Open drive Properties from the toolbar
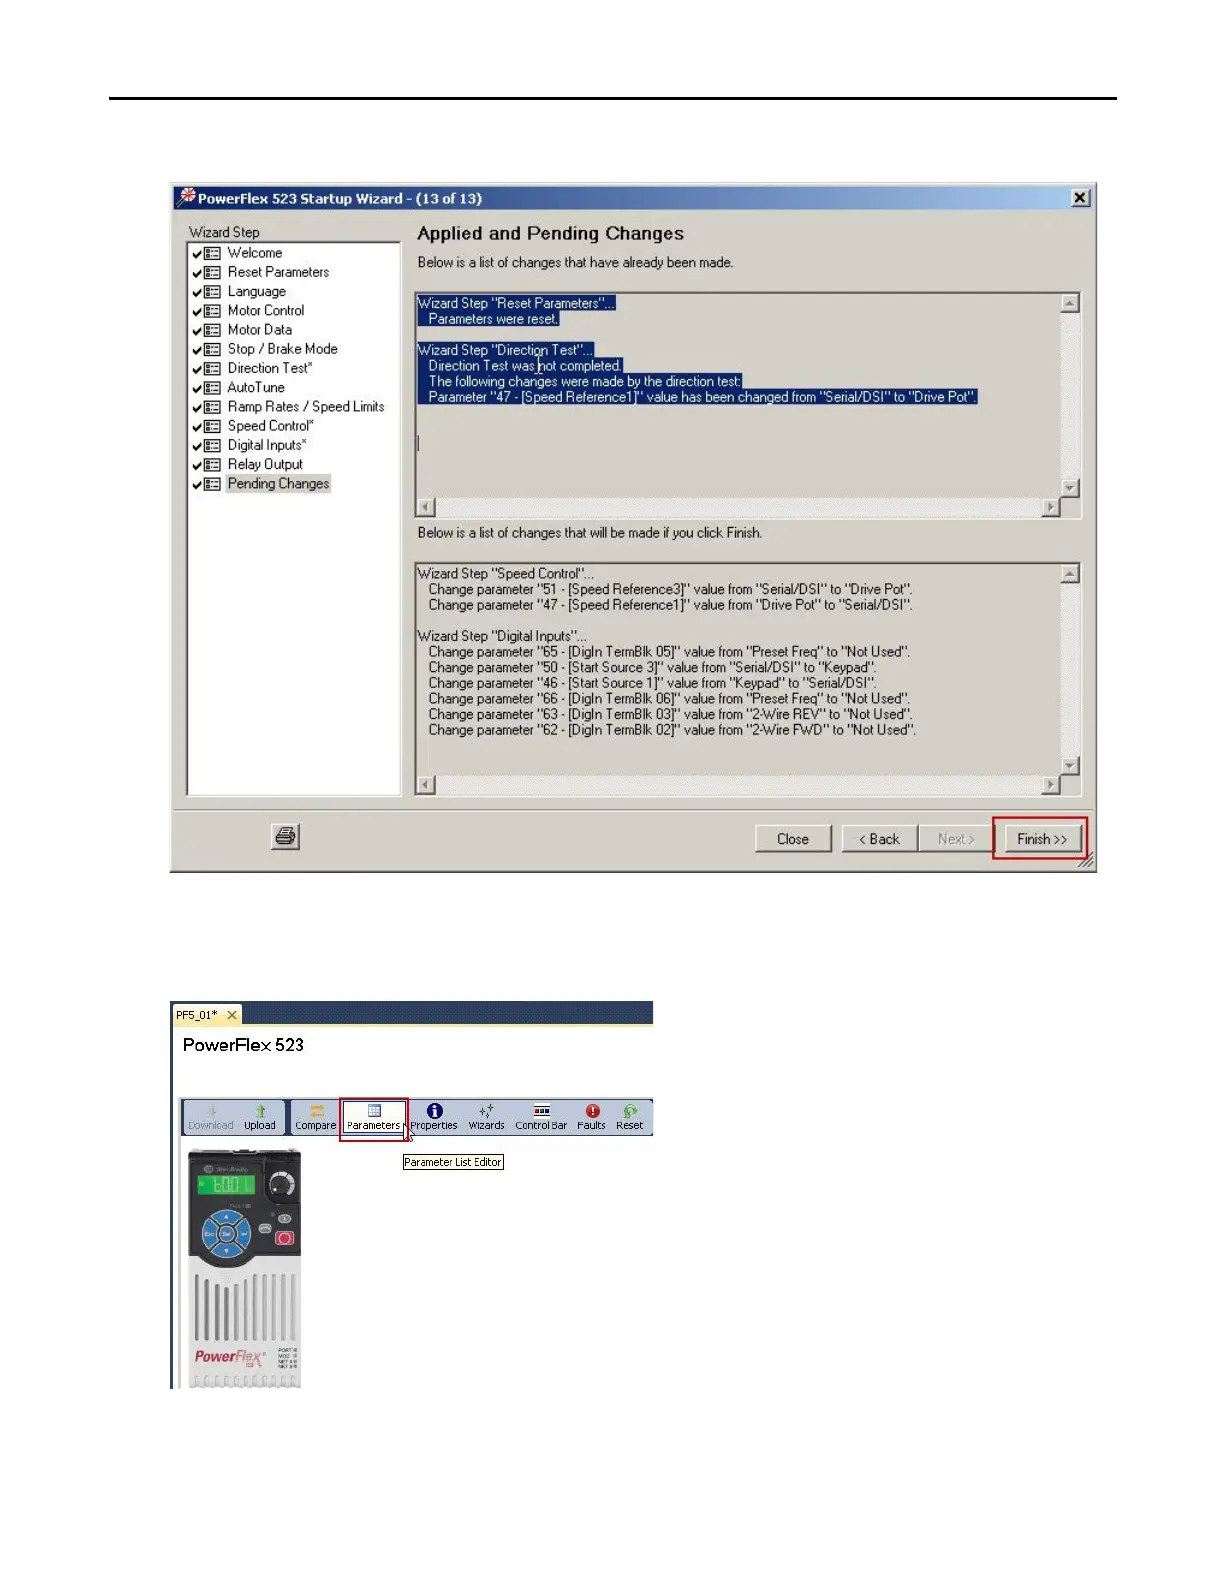This screenshot has height=1584, width=1224. 434,1117
